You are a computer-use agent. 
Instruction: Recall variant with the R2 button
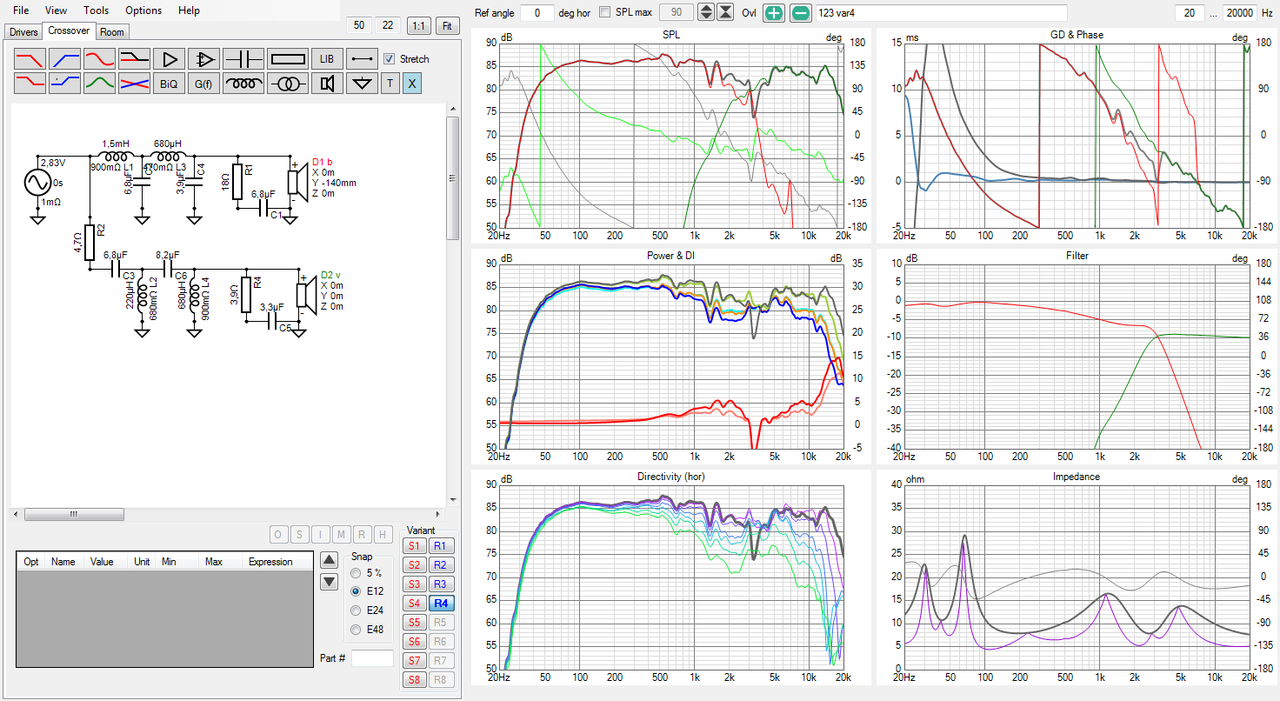441,565
